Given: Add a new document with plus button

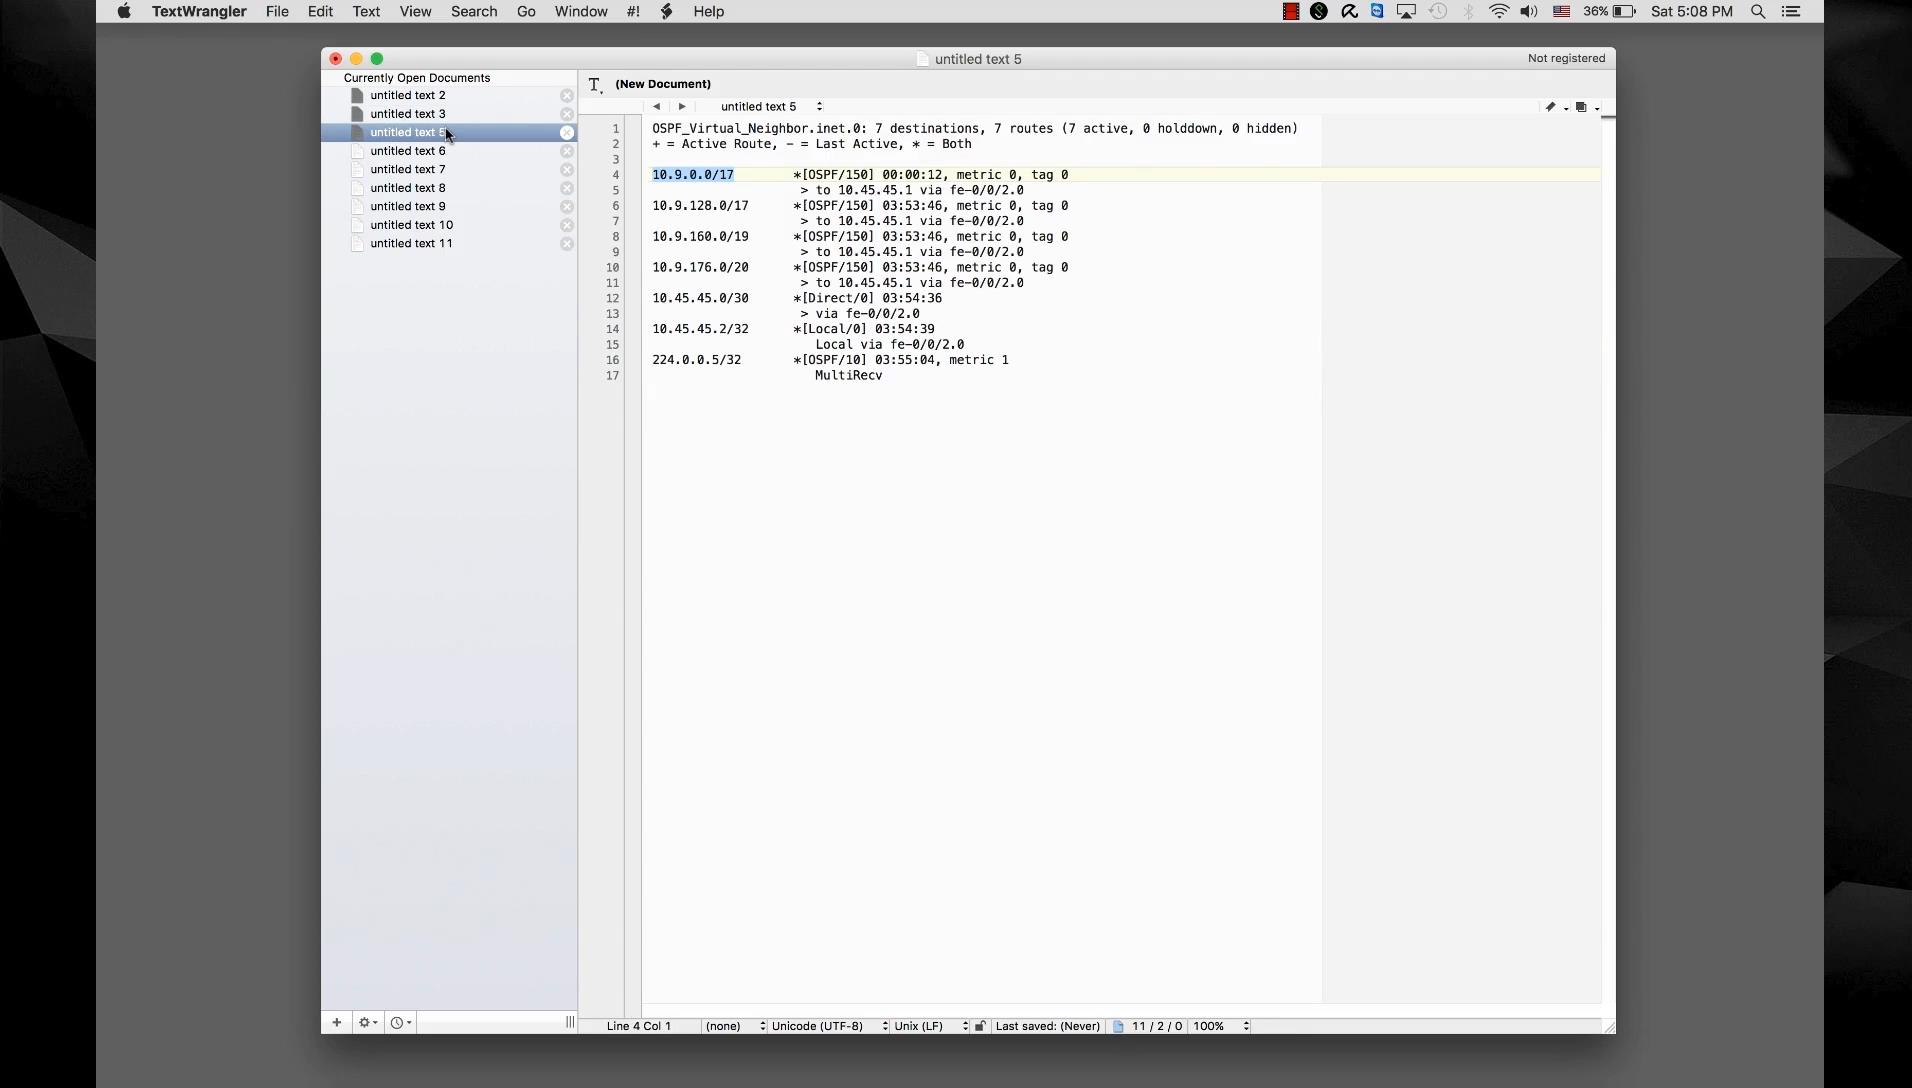Looking at the screenshot, I should coord(337,1022).
